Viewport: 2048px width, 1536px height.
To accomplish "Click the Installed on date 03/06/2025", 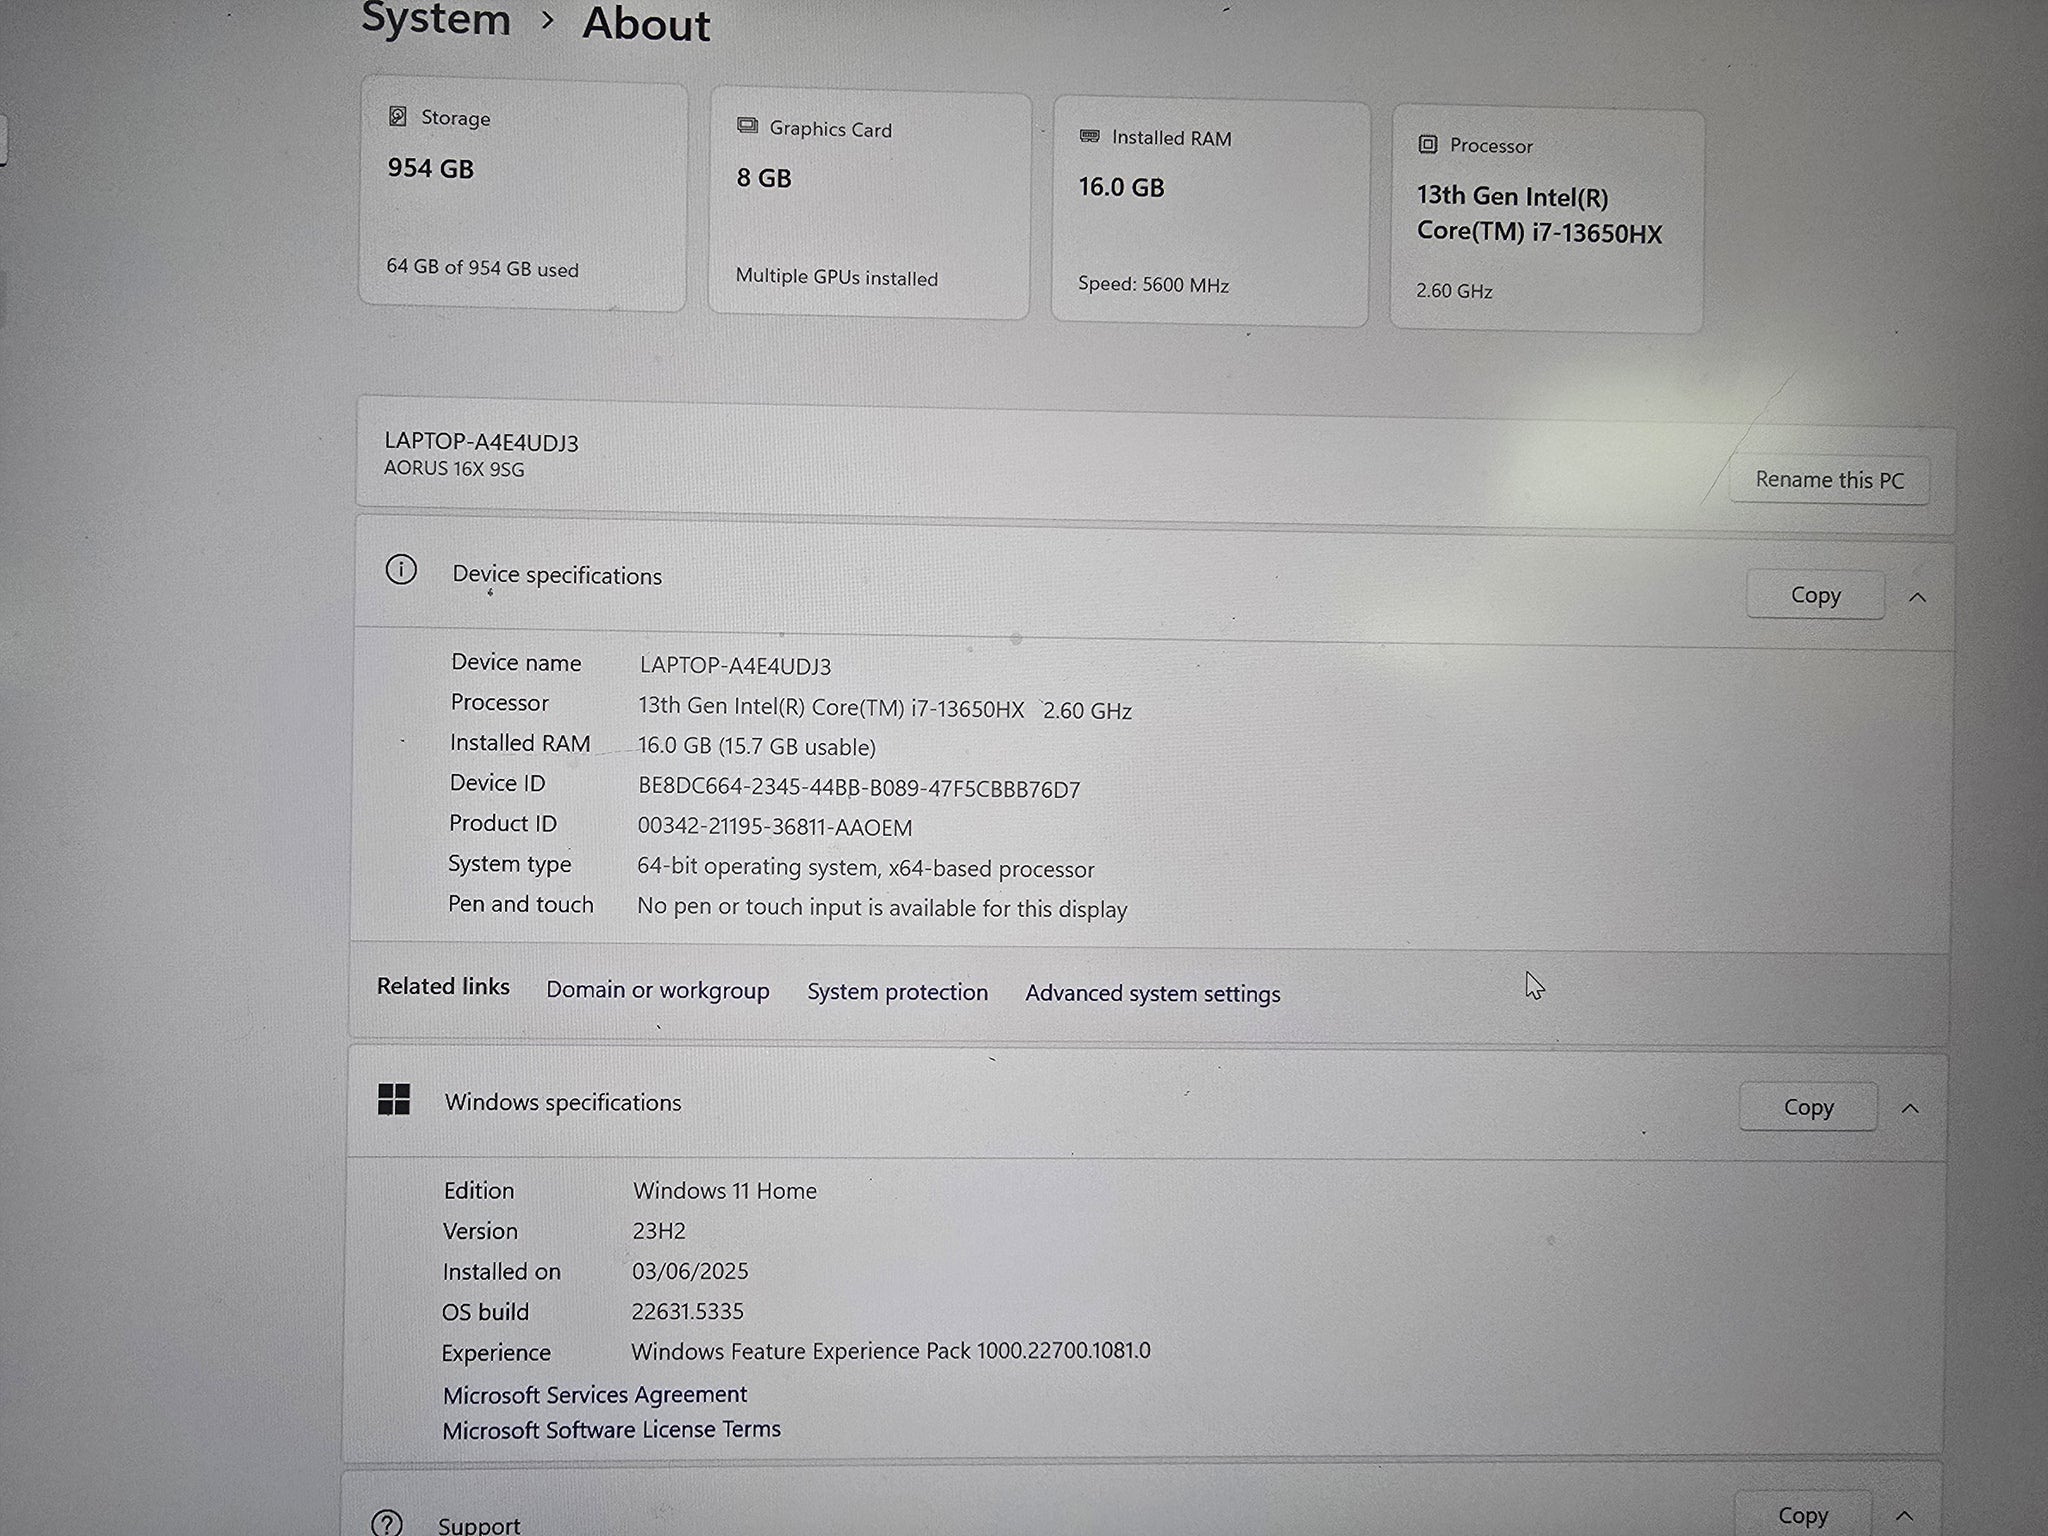I will click(x=690, y=1271).
